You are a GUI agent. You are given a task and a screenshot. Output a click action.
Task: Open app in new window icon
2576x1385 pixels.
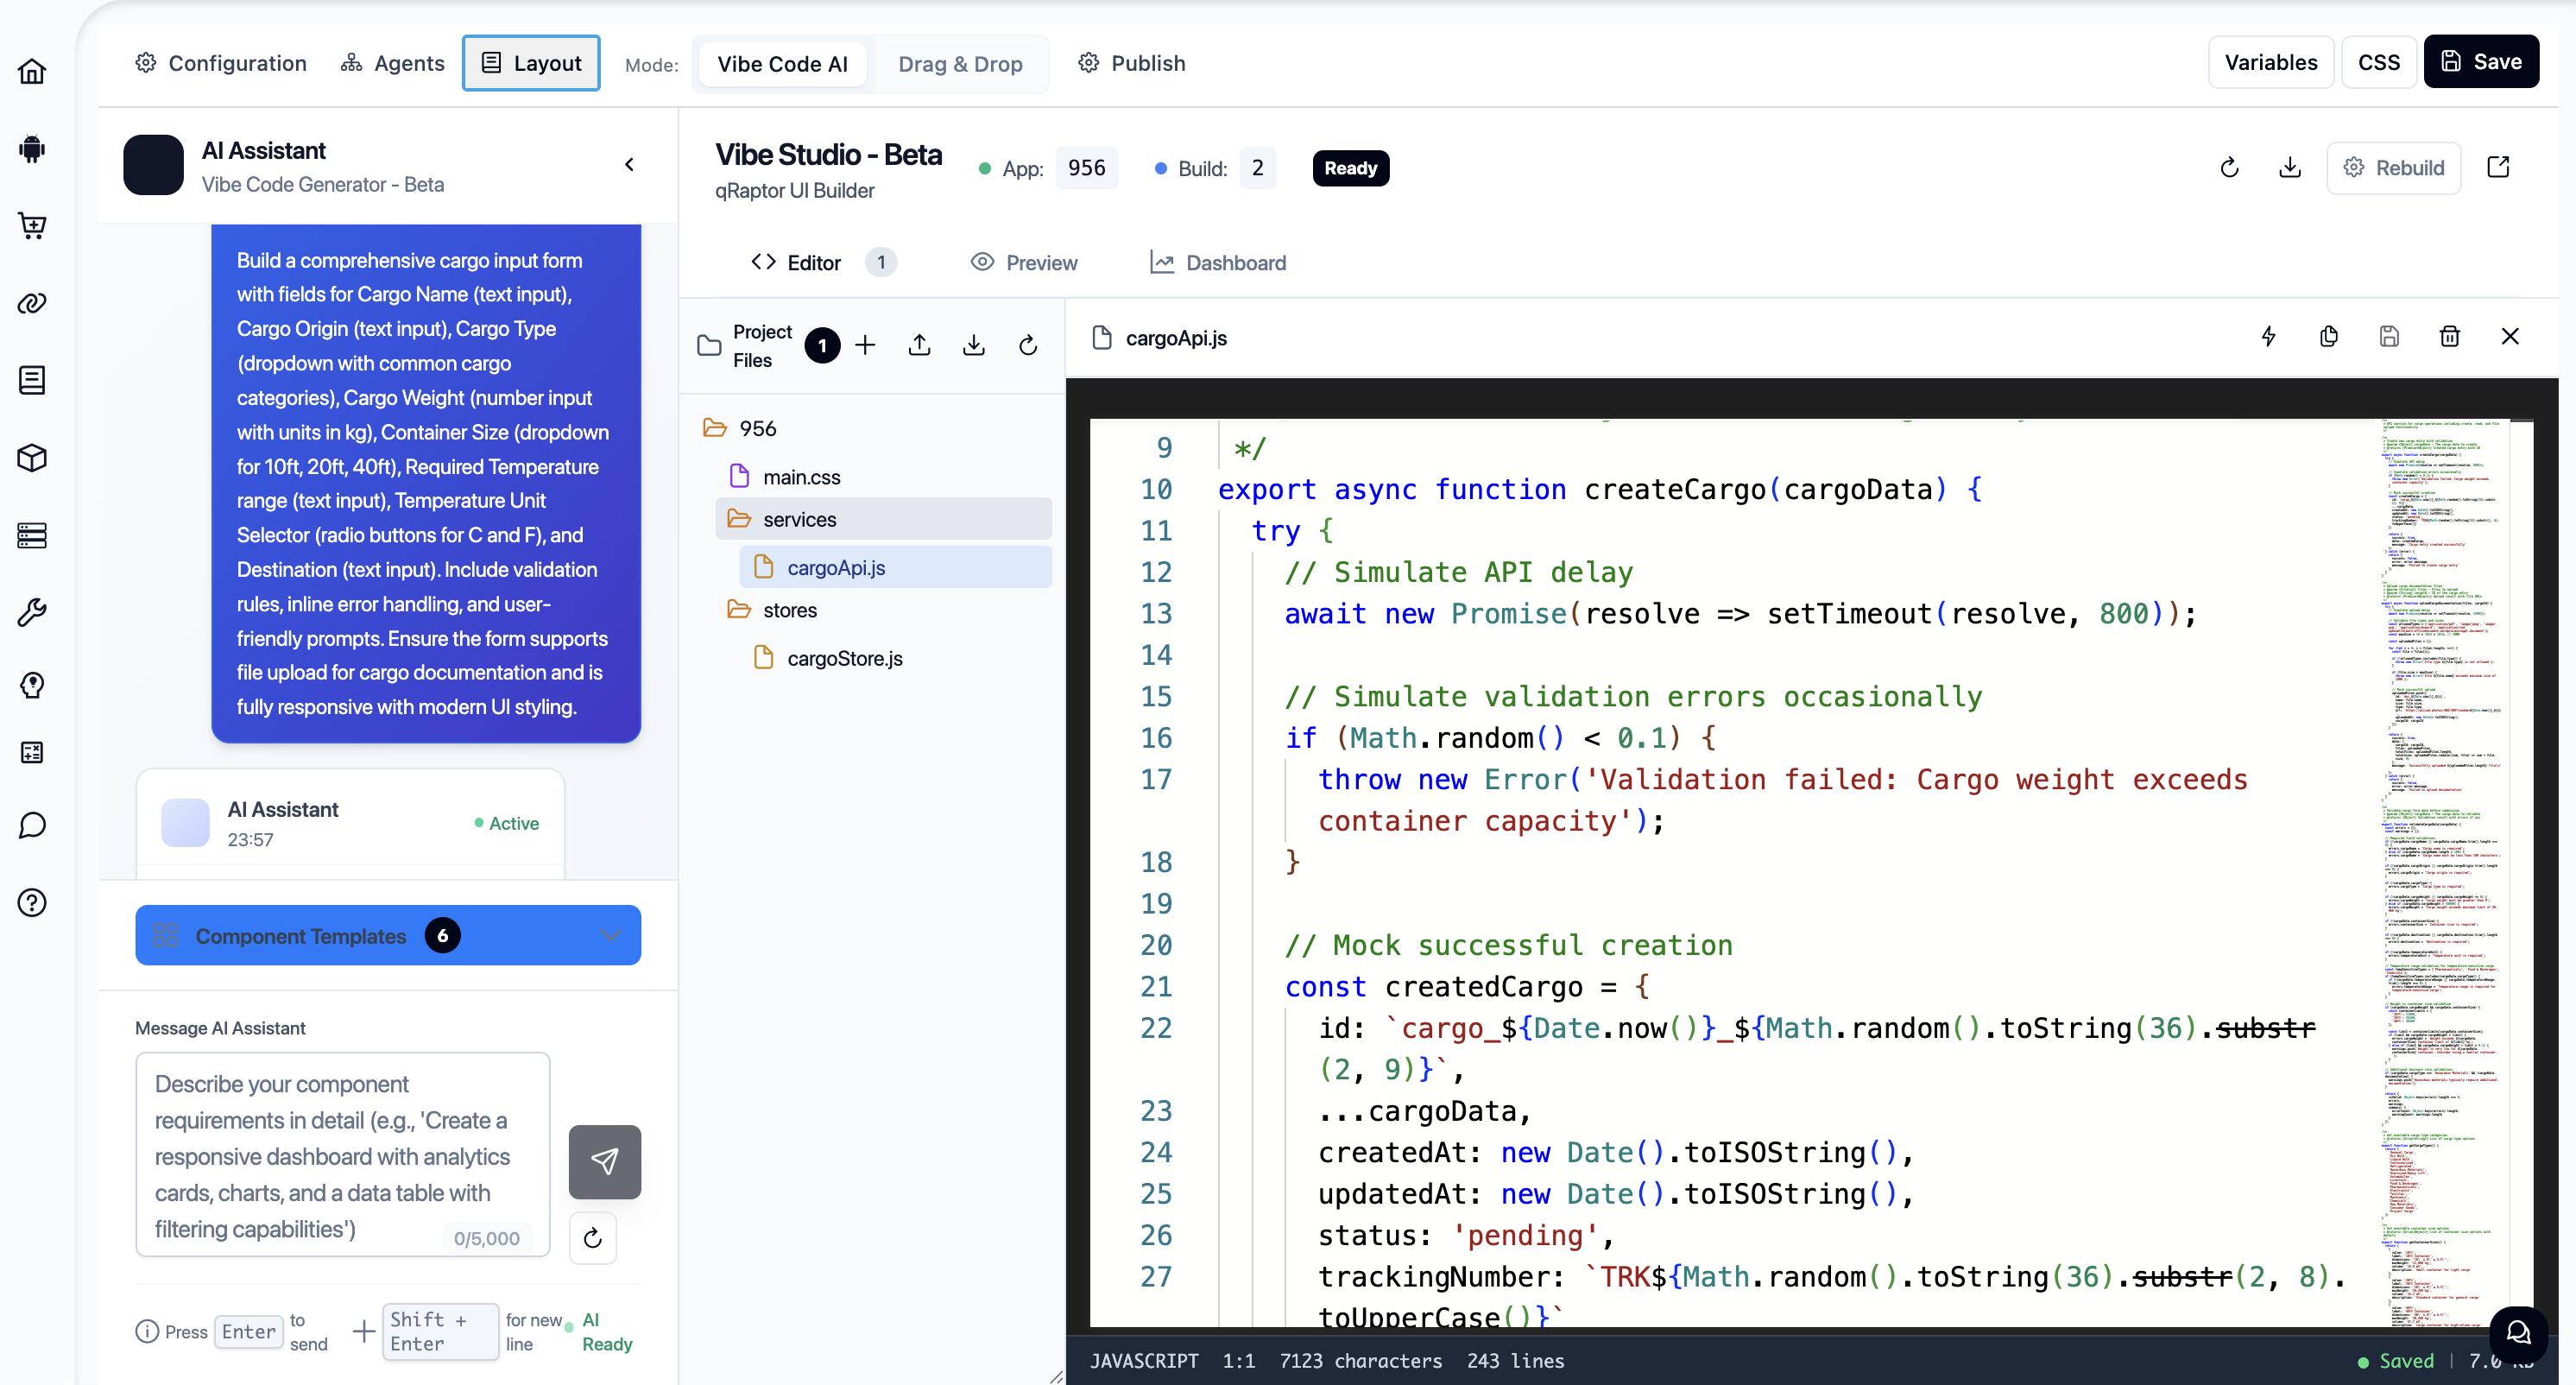tap(2498, 168)
